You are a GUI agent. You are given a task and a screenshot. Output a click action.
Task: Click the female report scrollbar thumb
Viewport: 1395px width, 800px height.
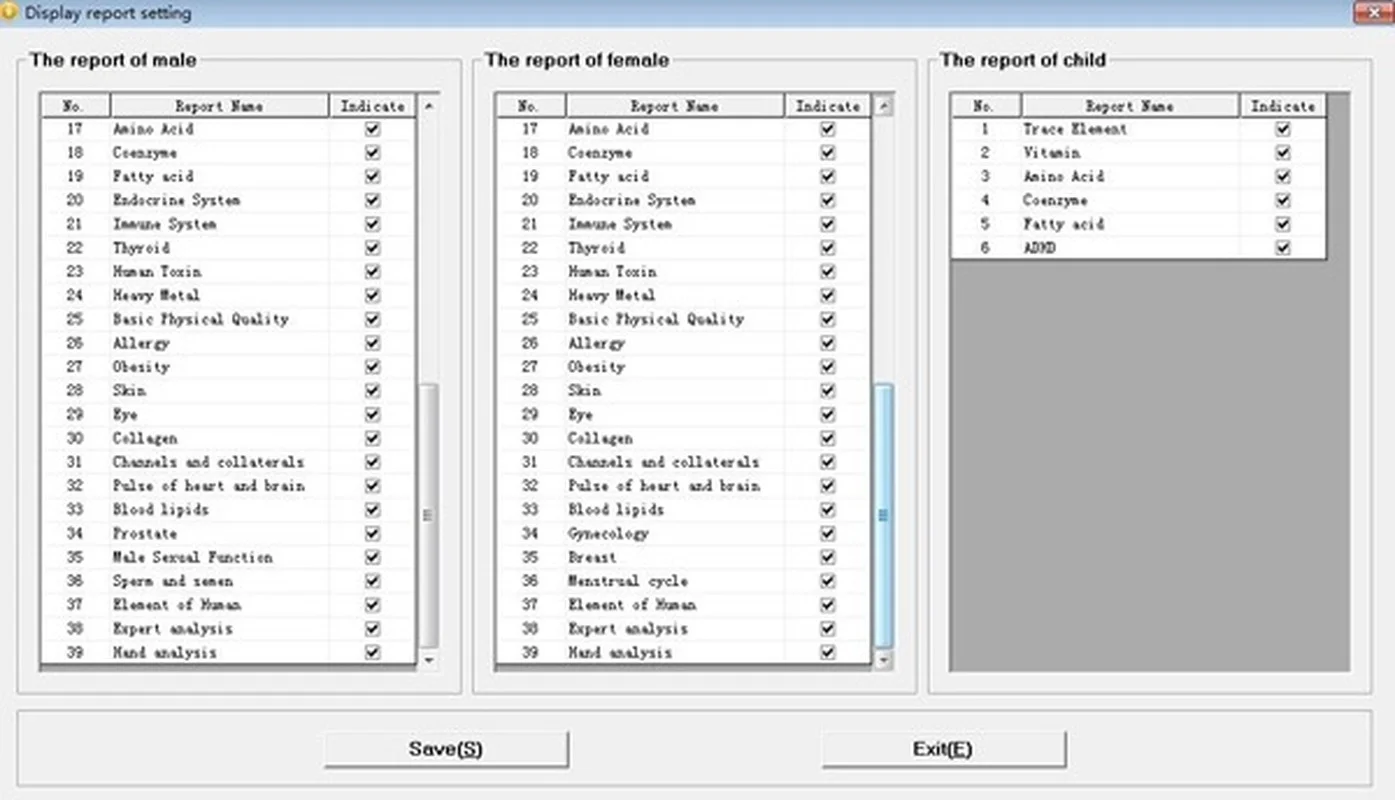pyautogui.click(x=884, y=515)
